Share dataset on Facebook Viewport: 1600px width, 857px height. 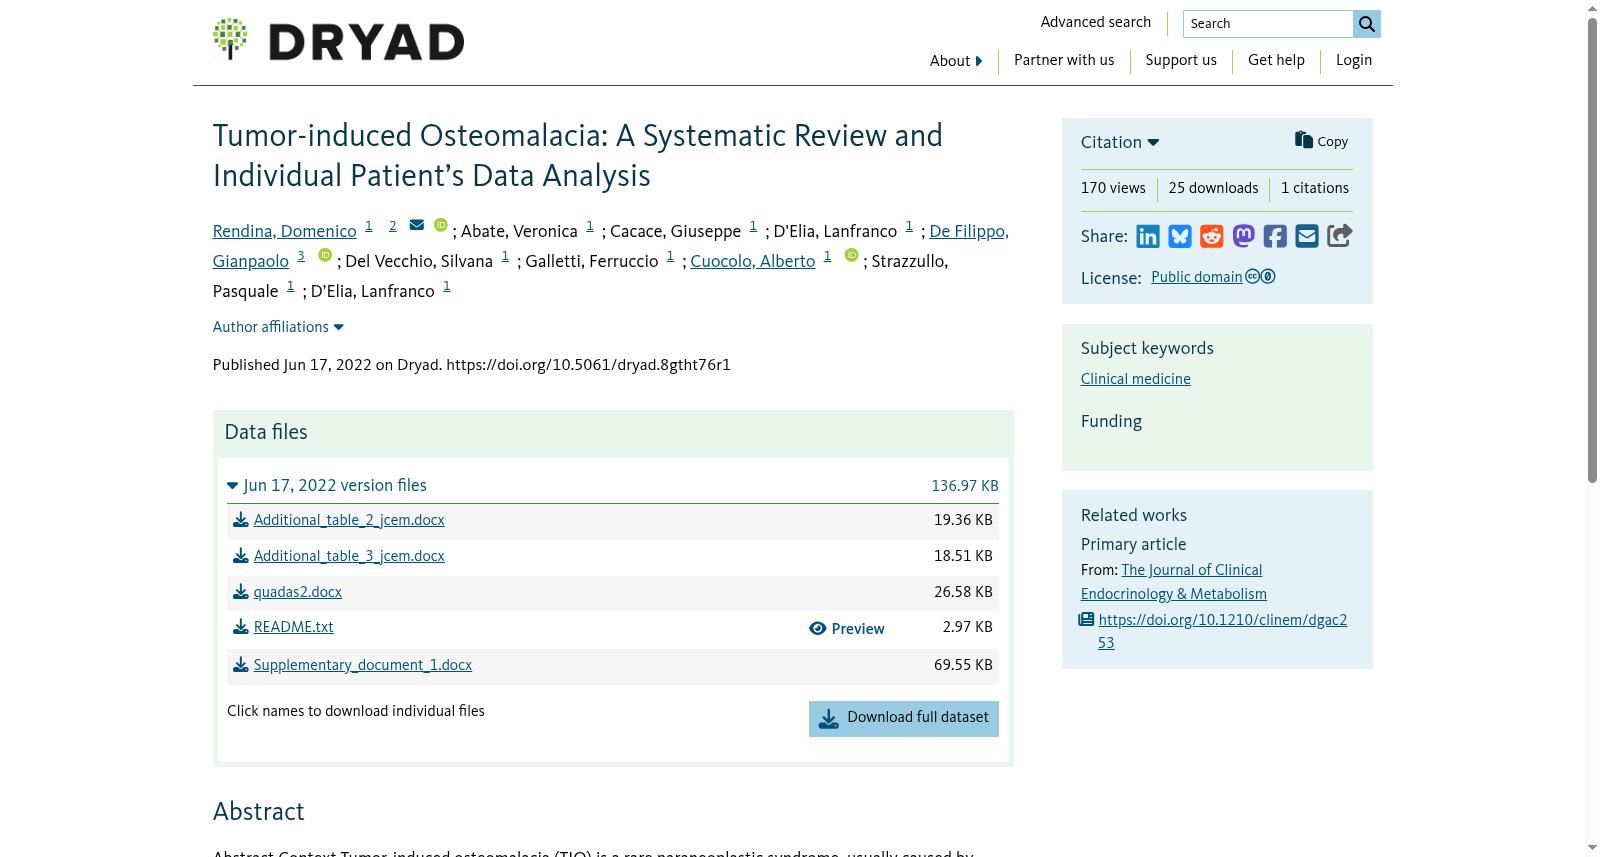click(1275, 236)
